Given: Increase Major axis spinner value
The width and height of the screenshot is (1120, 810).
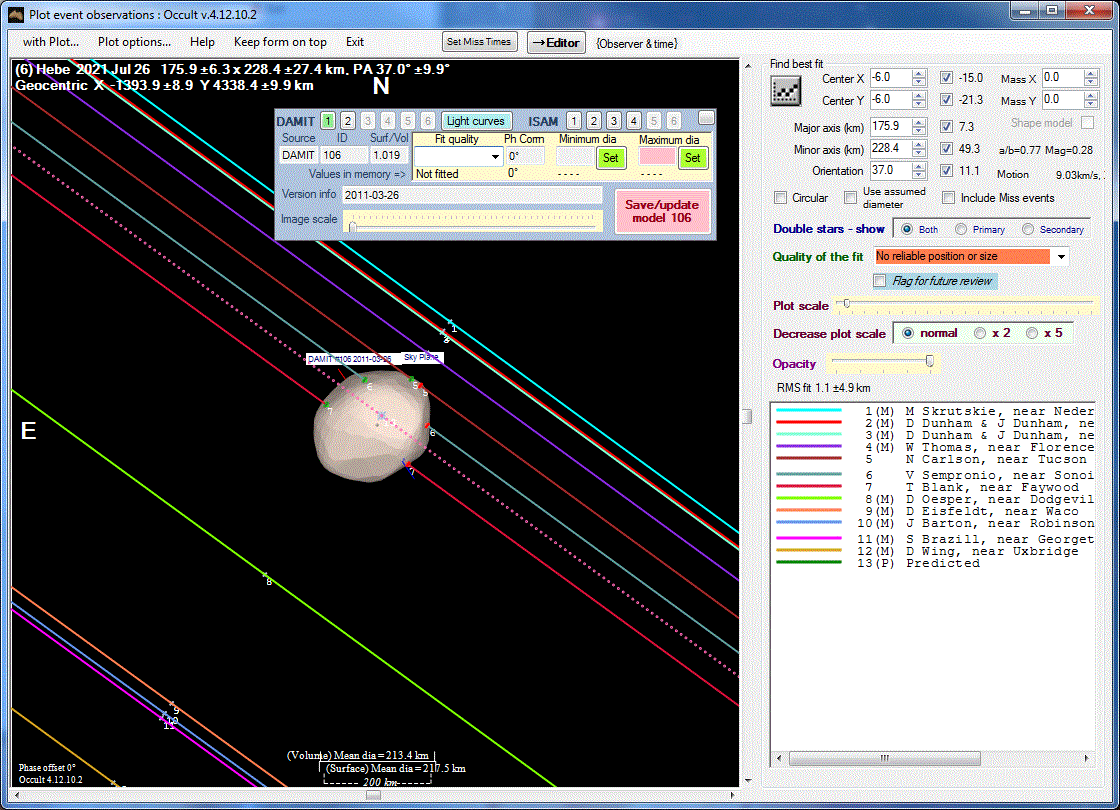Looking at the screenshot, I should [x=919, y=123].
